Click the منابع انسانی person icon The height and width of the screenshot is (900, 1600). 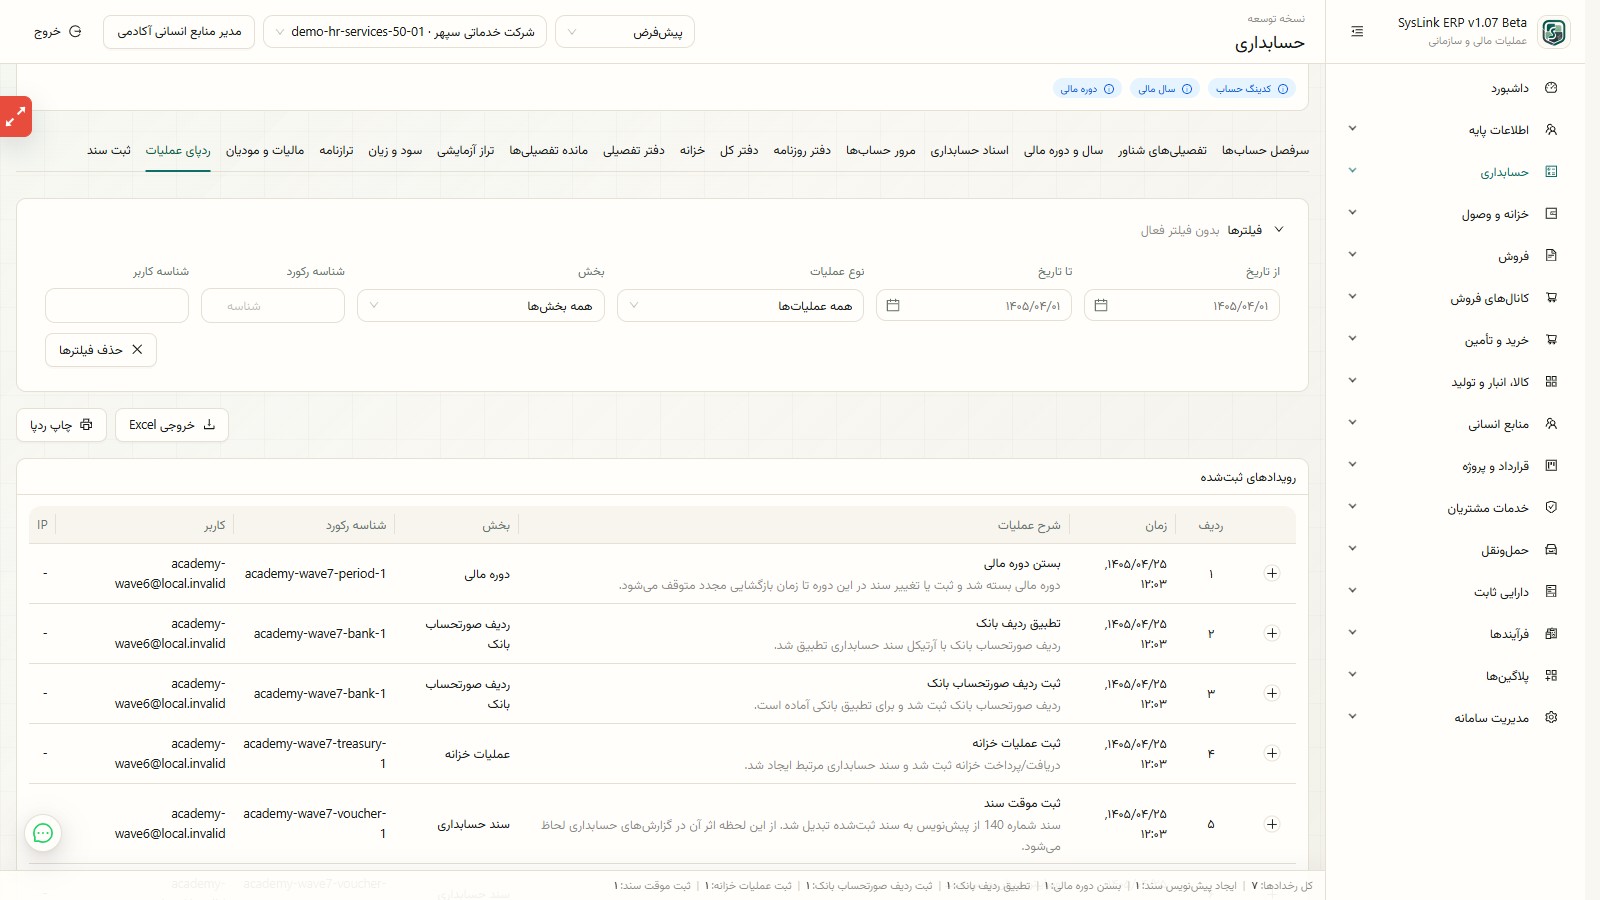[1551, 424]
